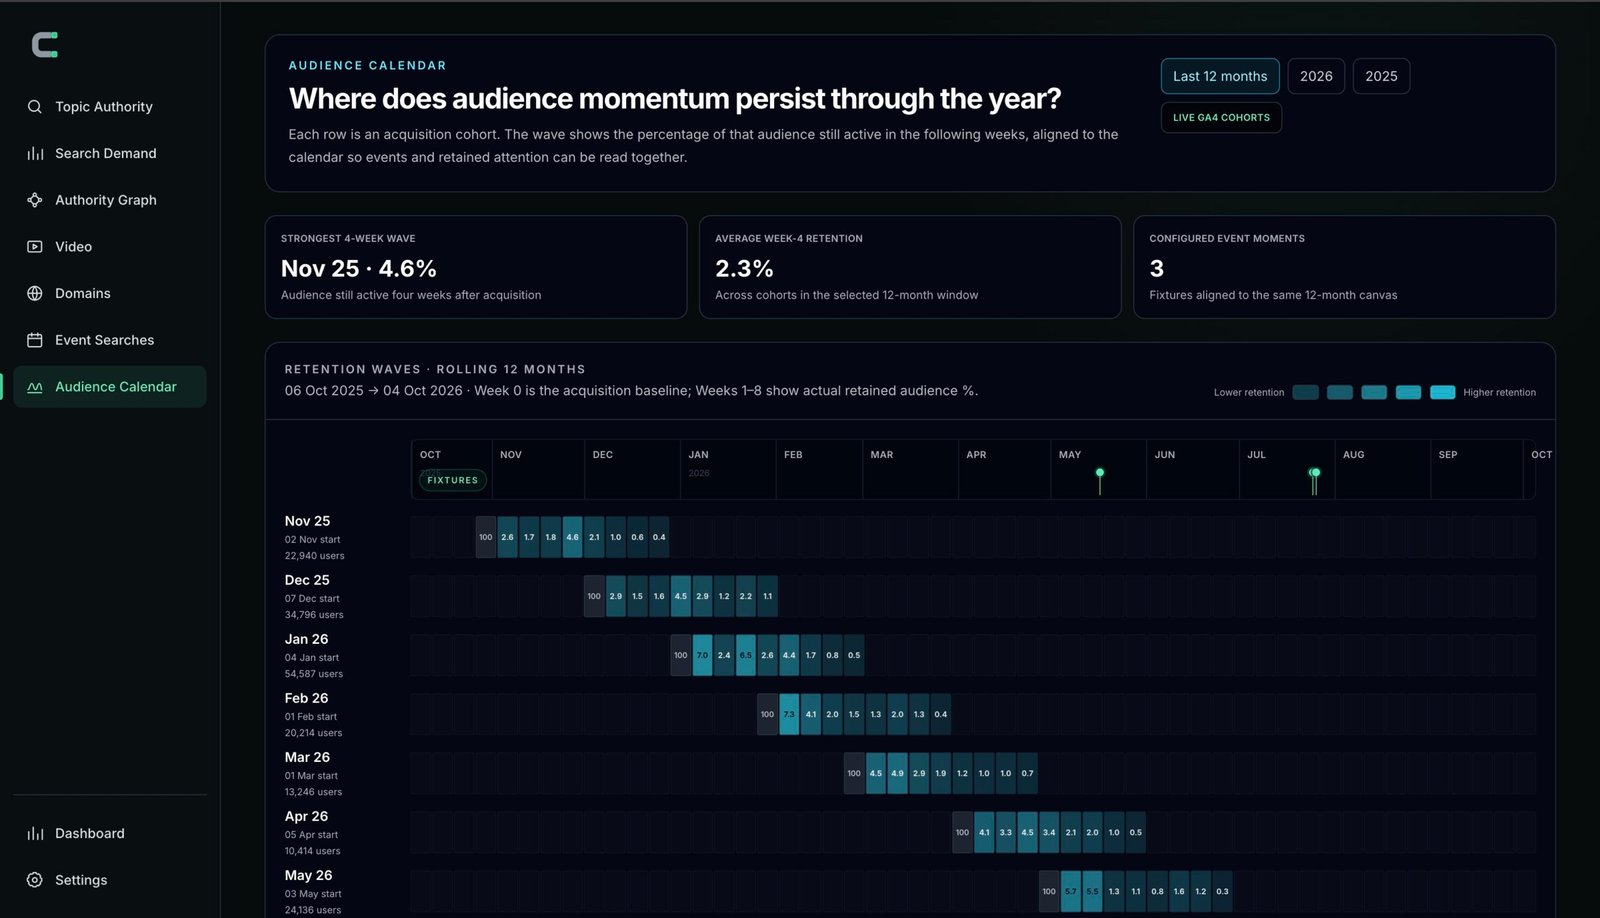Click the middle retention legend swatch
The image size is (1600, 918).
click(x=1374, y=392)
